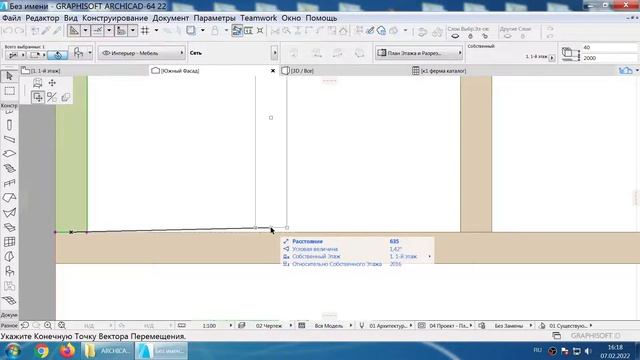Click the Windows Start button
Viewport: 640px width, 360px height.
(x=13, y=351)
